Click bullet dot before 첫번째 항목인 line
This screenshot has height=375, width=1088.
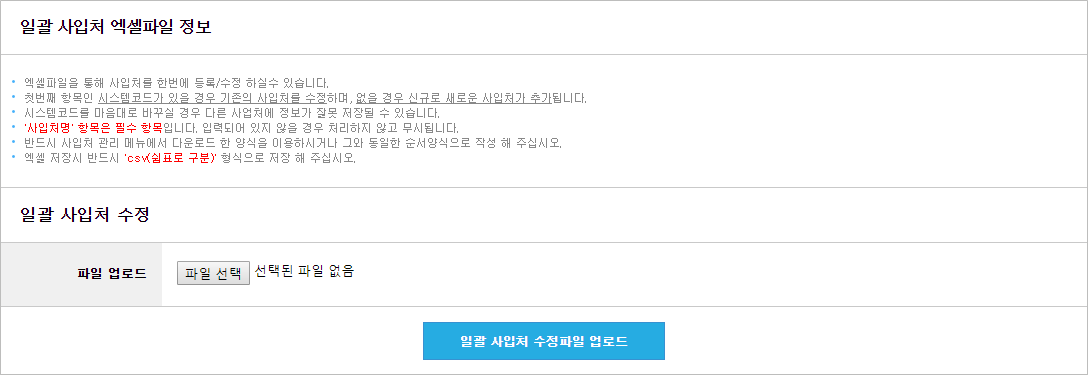click(x=14, y=97)
